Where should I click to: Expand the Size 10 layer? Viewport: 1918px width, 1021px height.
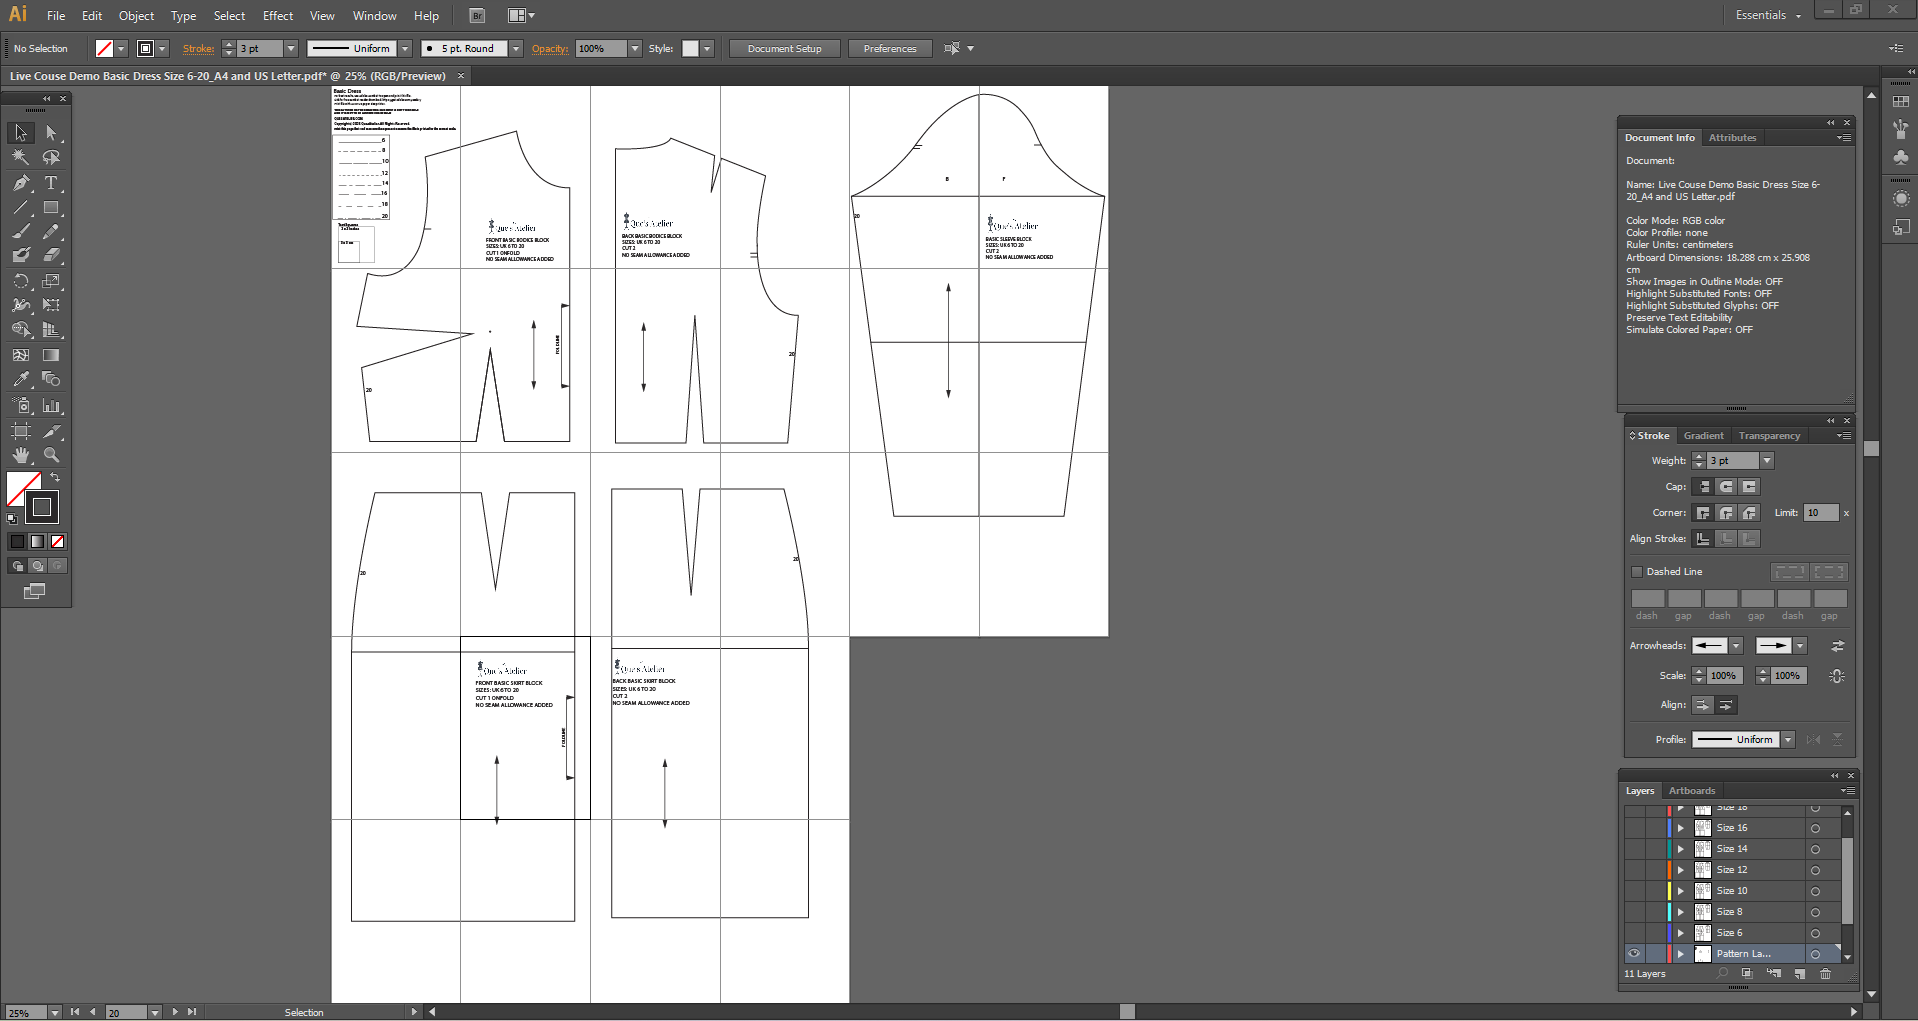click(x=1681, y=891)
